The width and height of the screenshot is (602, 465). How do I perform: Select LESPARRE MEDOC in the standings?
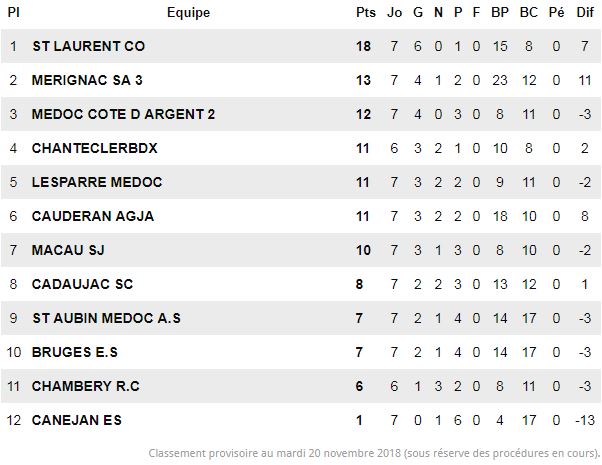pos(97,182)
